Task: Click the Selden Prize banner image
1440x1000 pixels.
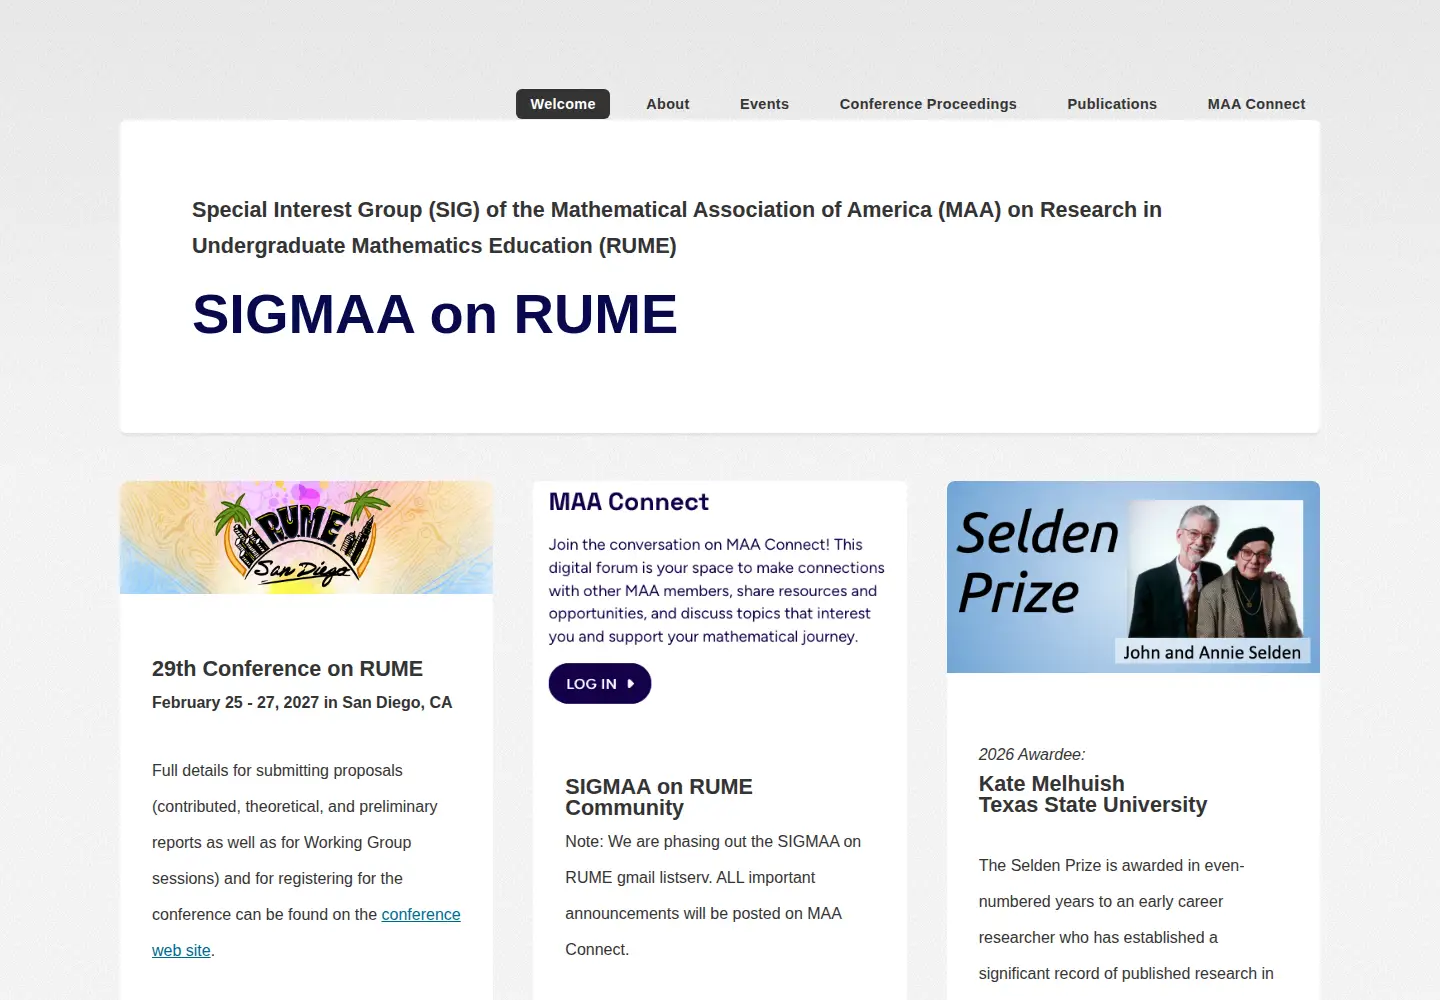Action: pos(1133,577)
